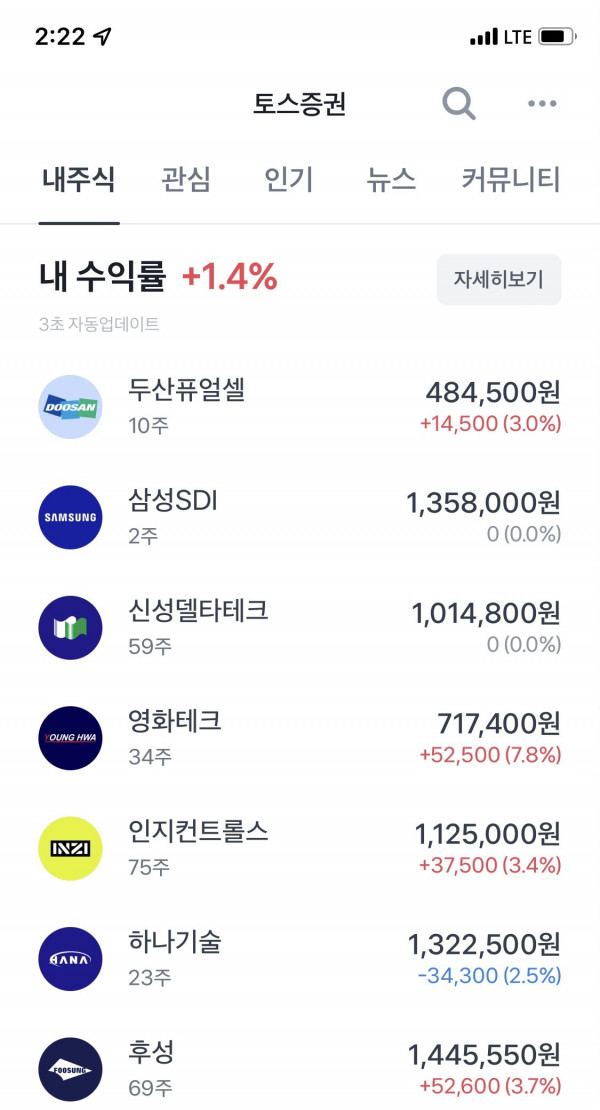The image size is (600, 1110).
Task: Tap the yellow INZI logo icon
Action: (x=70, y=849)
